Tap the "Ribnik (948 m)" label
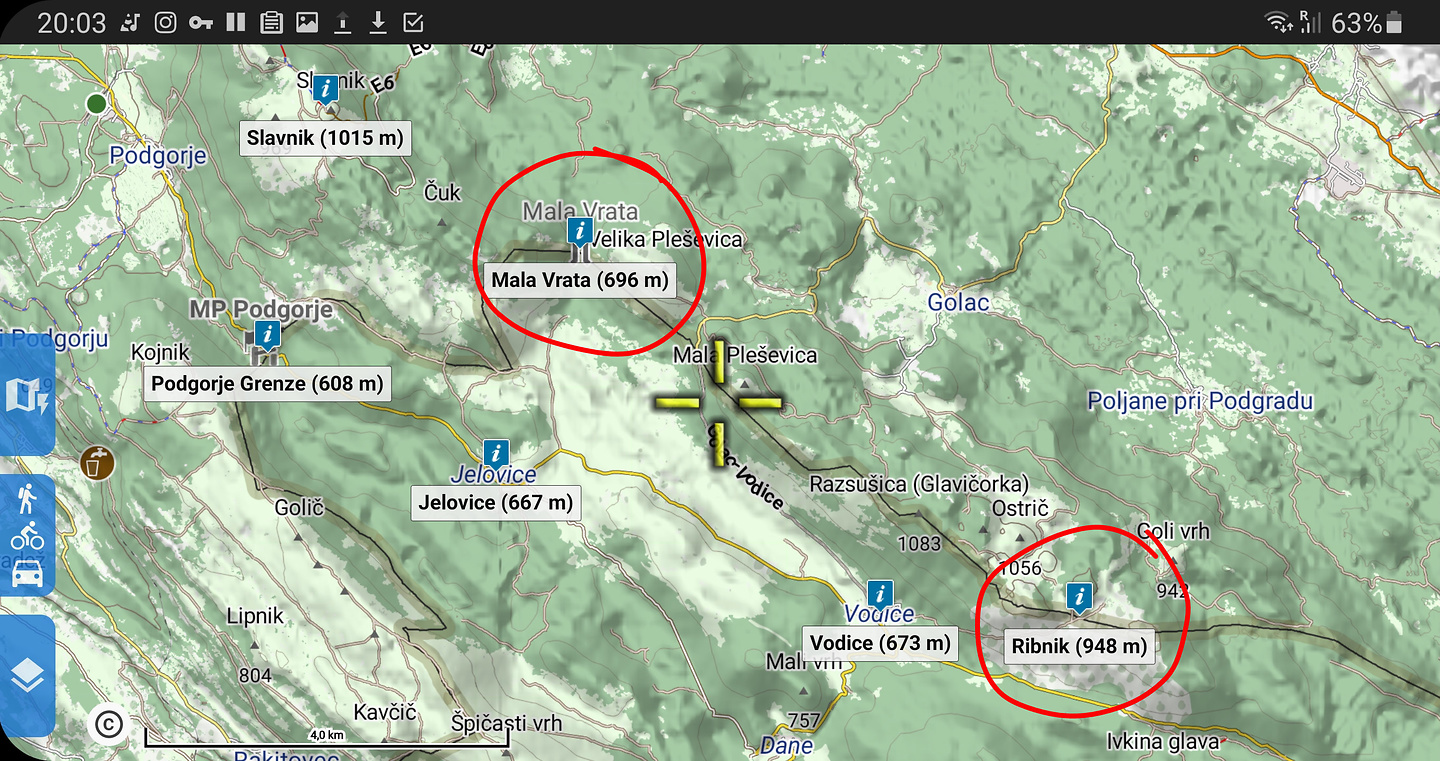The width and height of the screenshot is (1440, 761). click(1079, 646)
